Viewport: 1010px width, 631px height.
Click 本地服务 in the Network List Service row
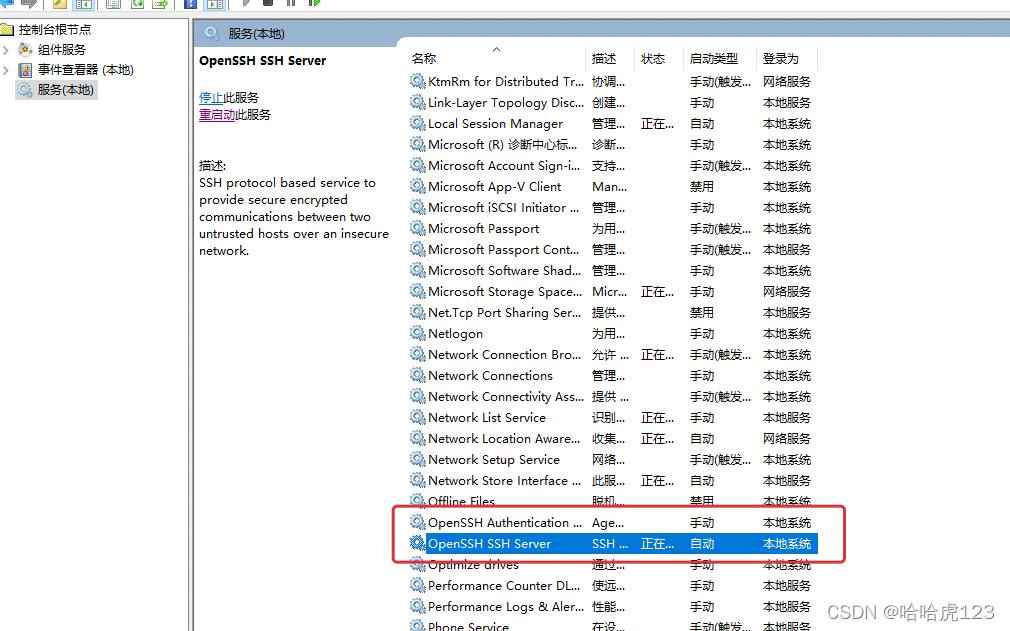click(x=786, y=417)
